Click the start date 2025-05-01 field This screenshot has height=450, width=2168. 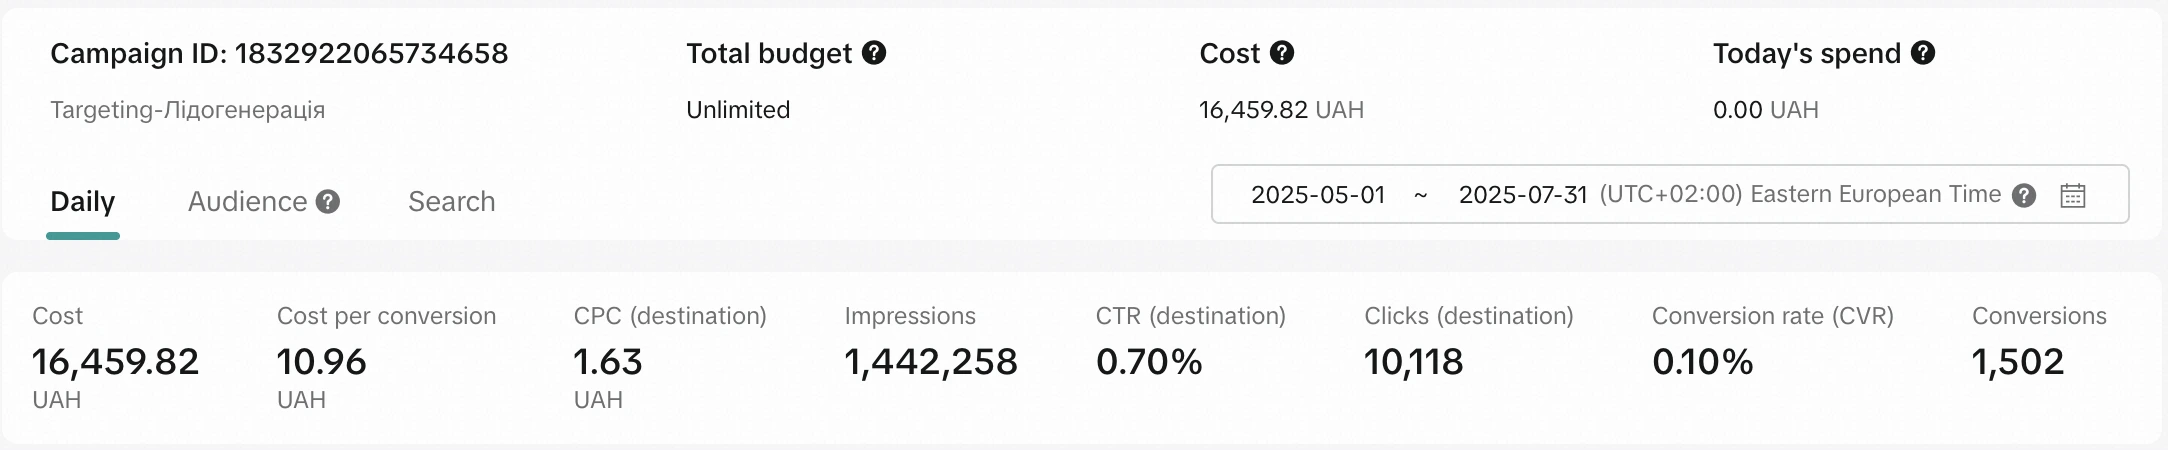pyautogui.click(x=1318, y=195)
